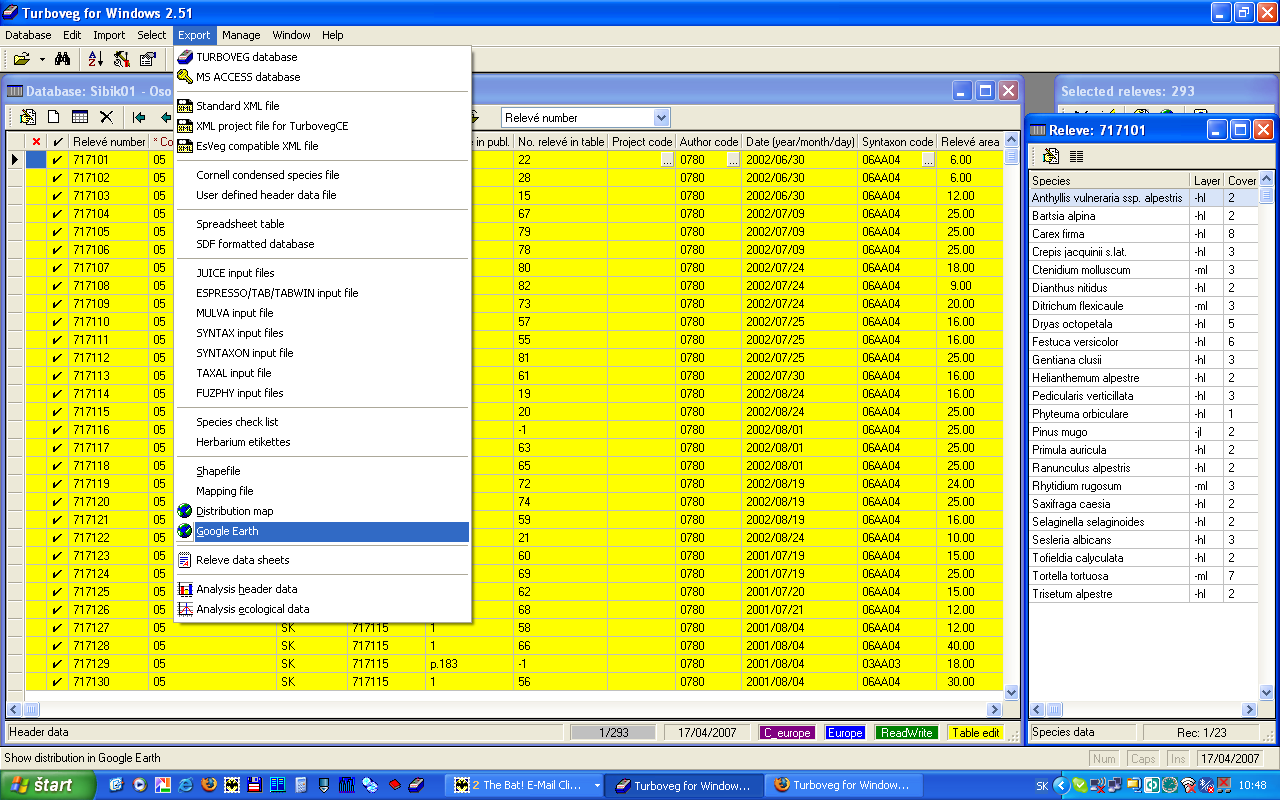Toggle checkmark for relevé 717127
The height and width of the screenshot is (800, 1280).
click(x=58, y=628)
